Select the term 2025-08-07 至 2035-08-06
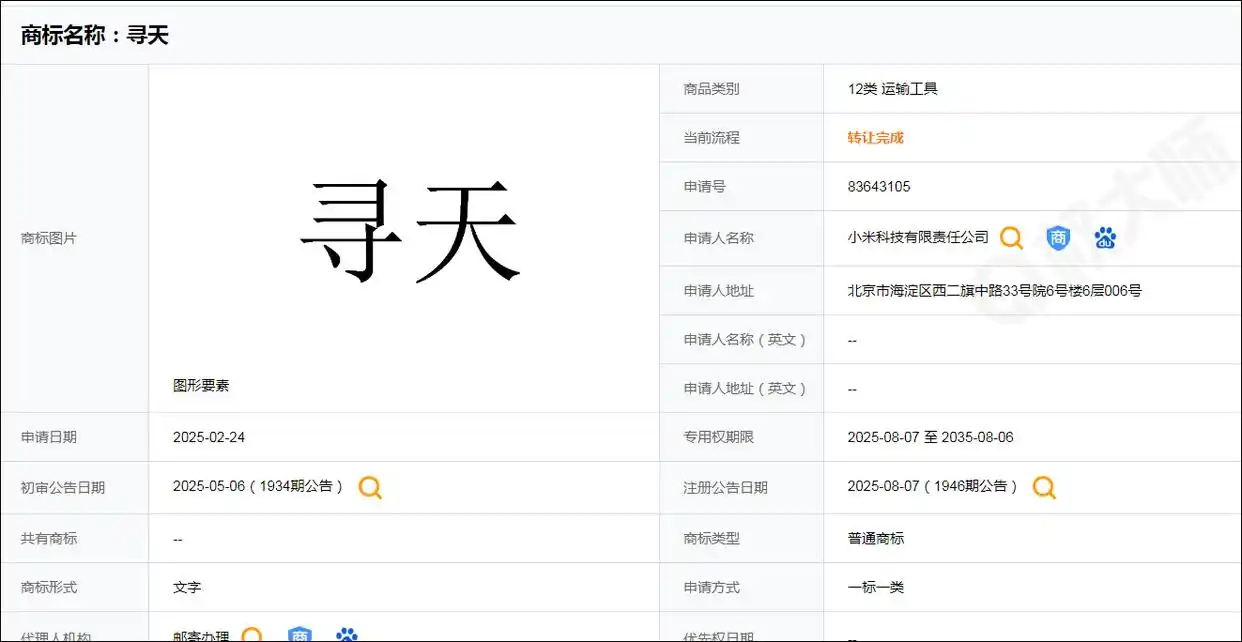 click(930, 437)
